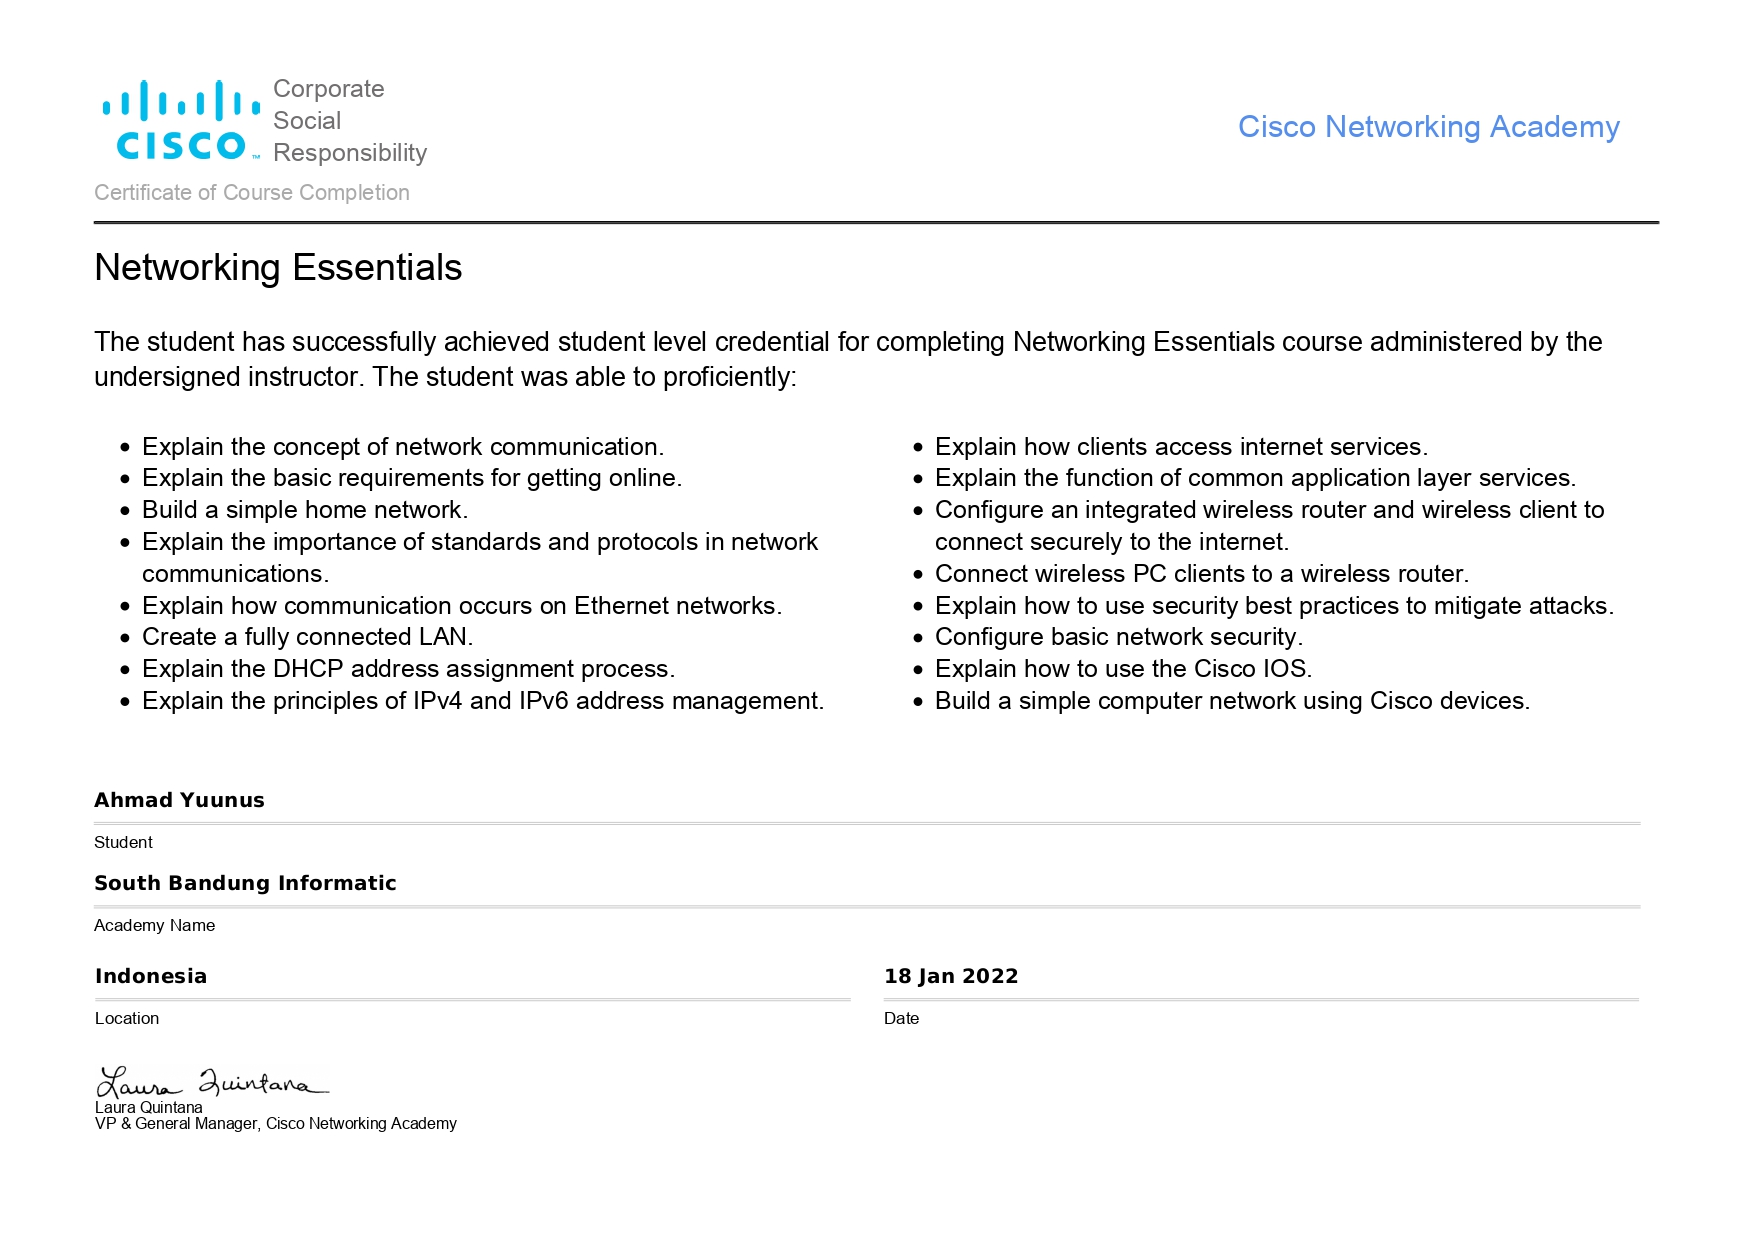Click the VP & General Manager title line
The image size is (1754, 1241).
[276, 1124]
